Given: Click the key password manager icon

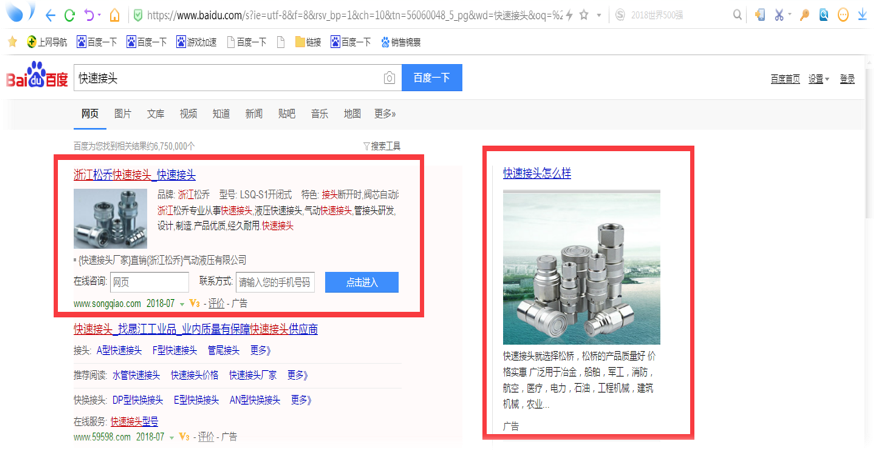Looking at the screenshot, I should (804, 15).
